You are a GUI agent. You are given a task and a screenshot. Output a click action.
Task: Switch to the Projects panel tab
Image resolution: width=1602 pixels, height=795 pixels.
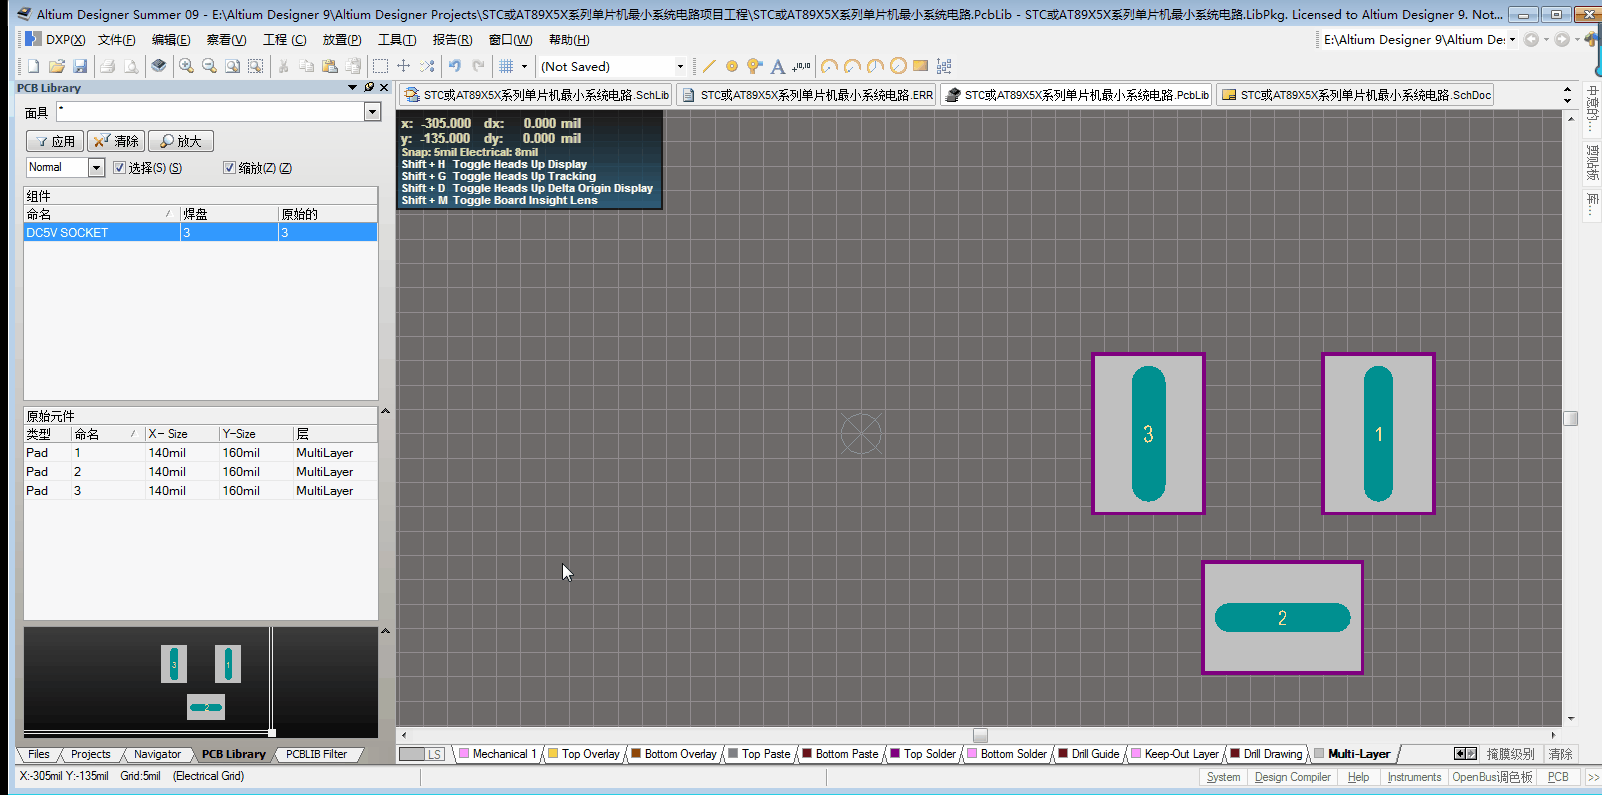90,754
